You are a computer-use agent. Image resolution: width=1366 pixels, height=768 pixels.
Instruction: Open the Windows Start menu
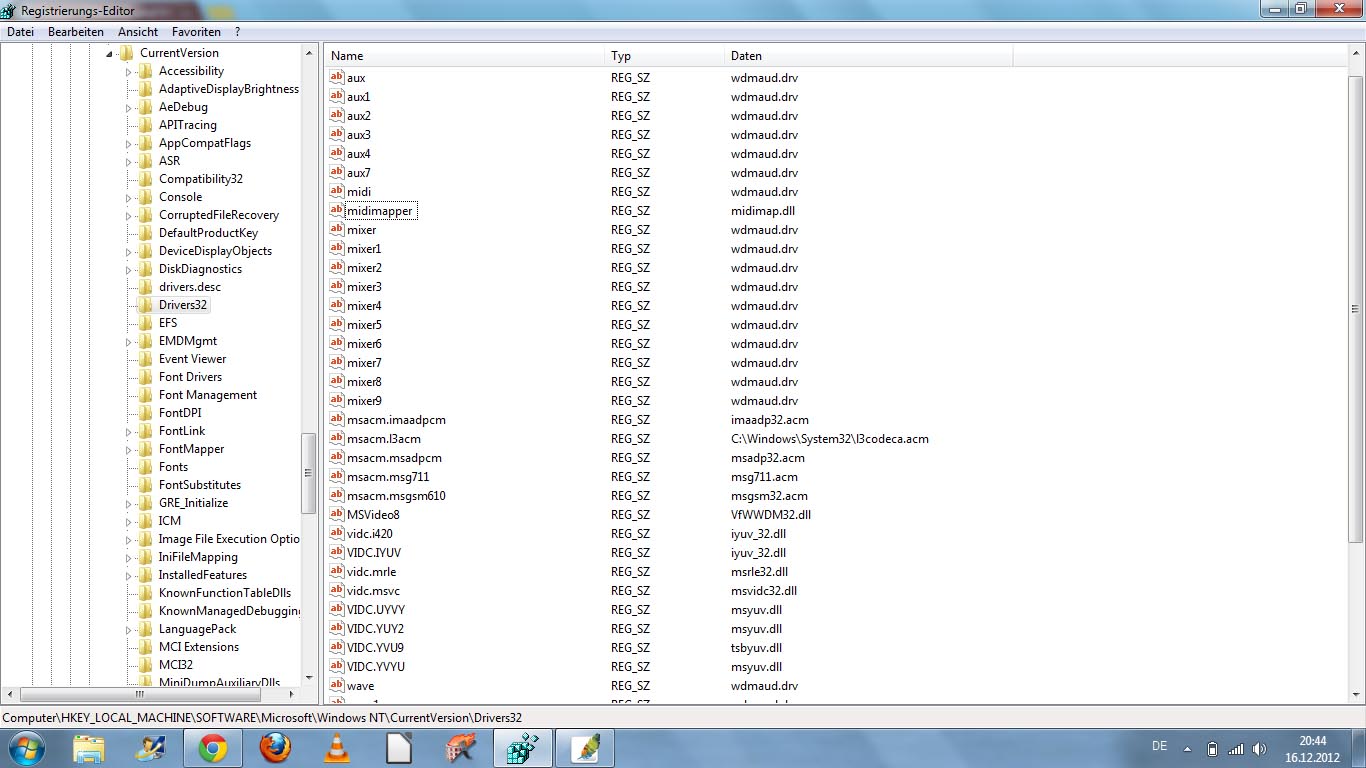(25, 748)
